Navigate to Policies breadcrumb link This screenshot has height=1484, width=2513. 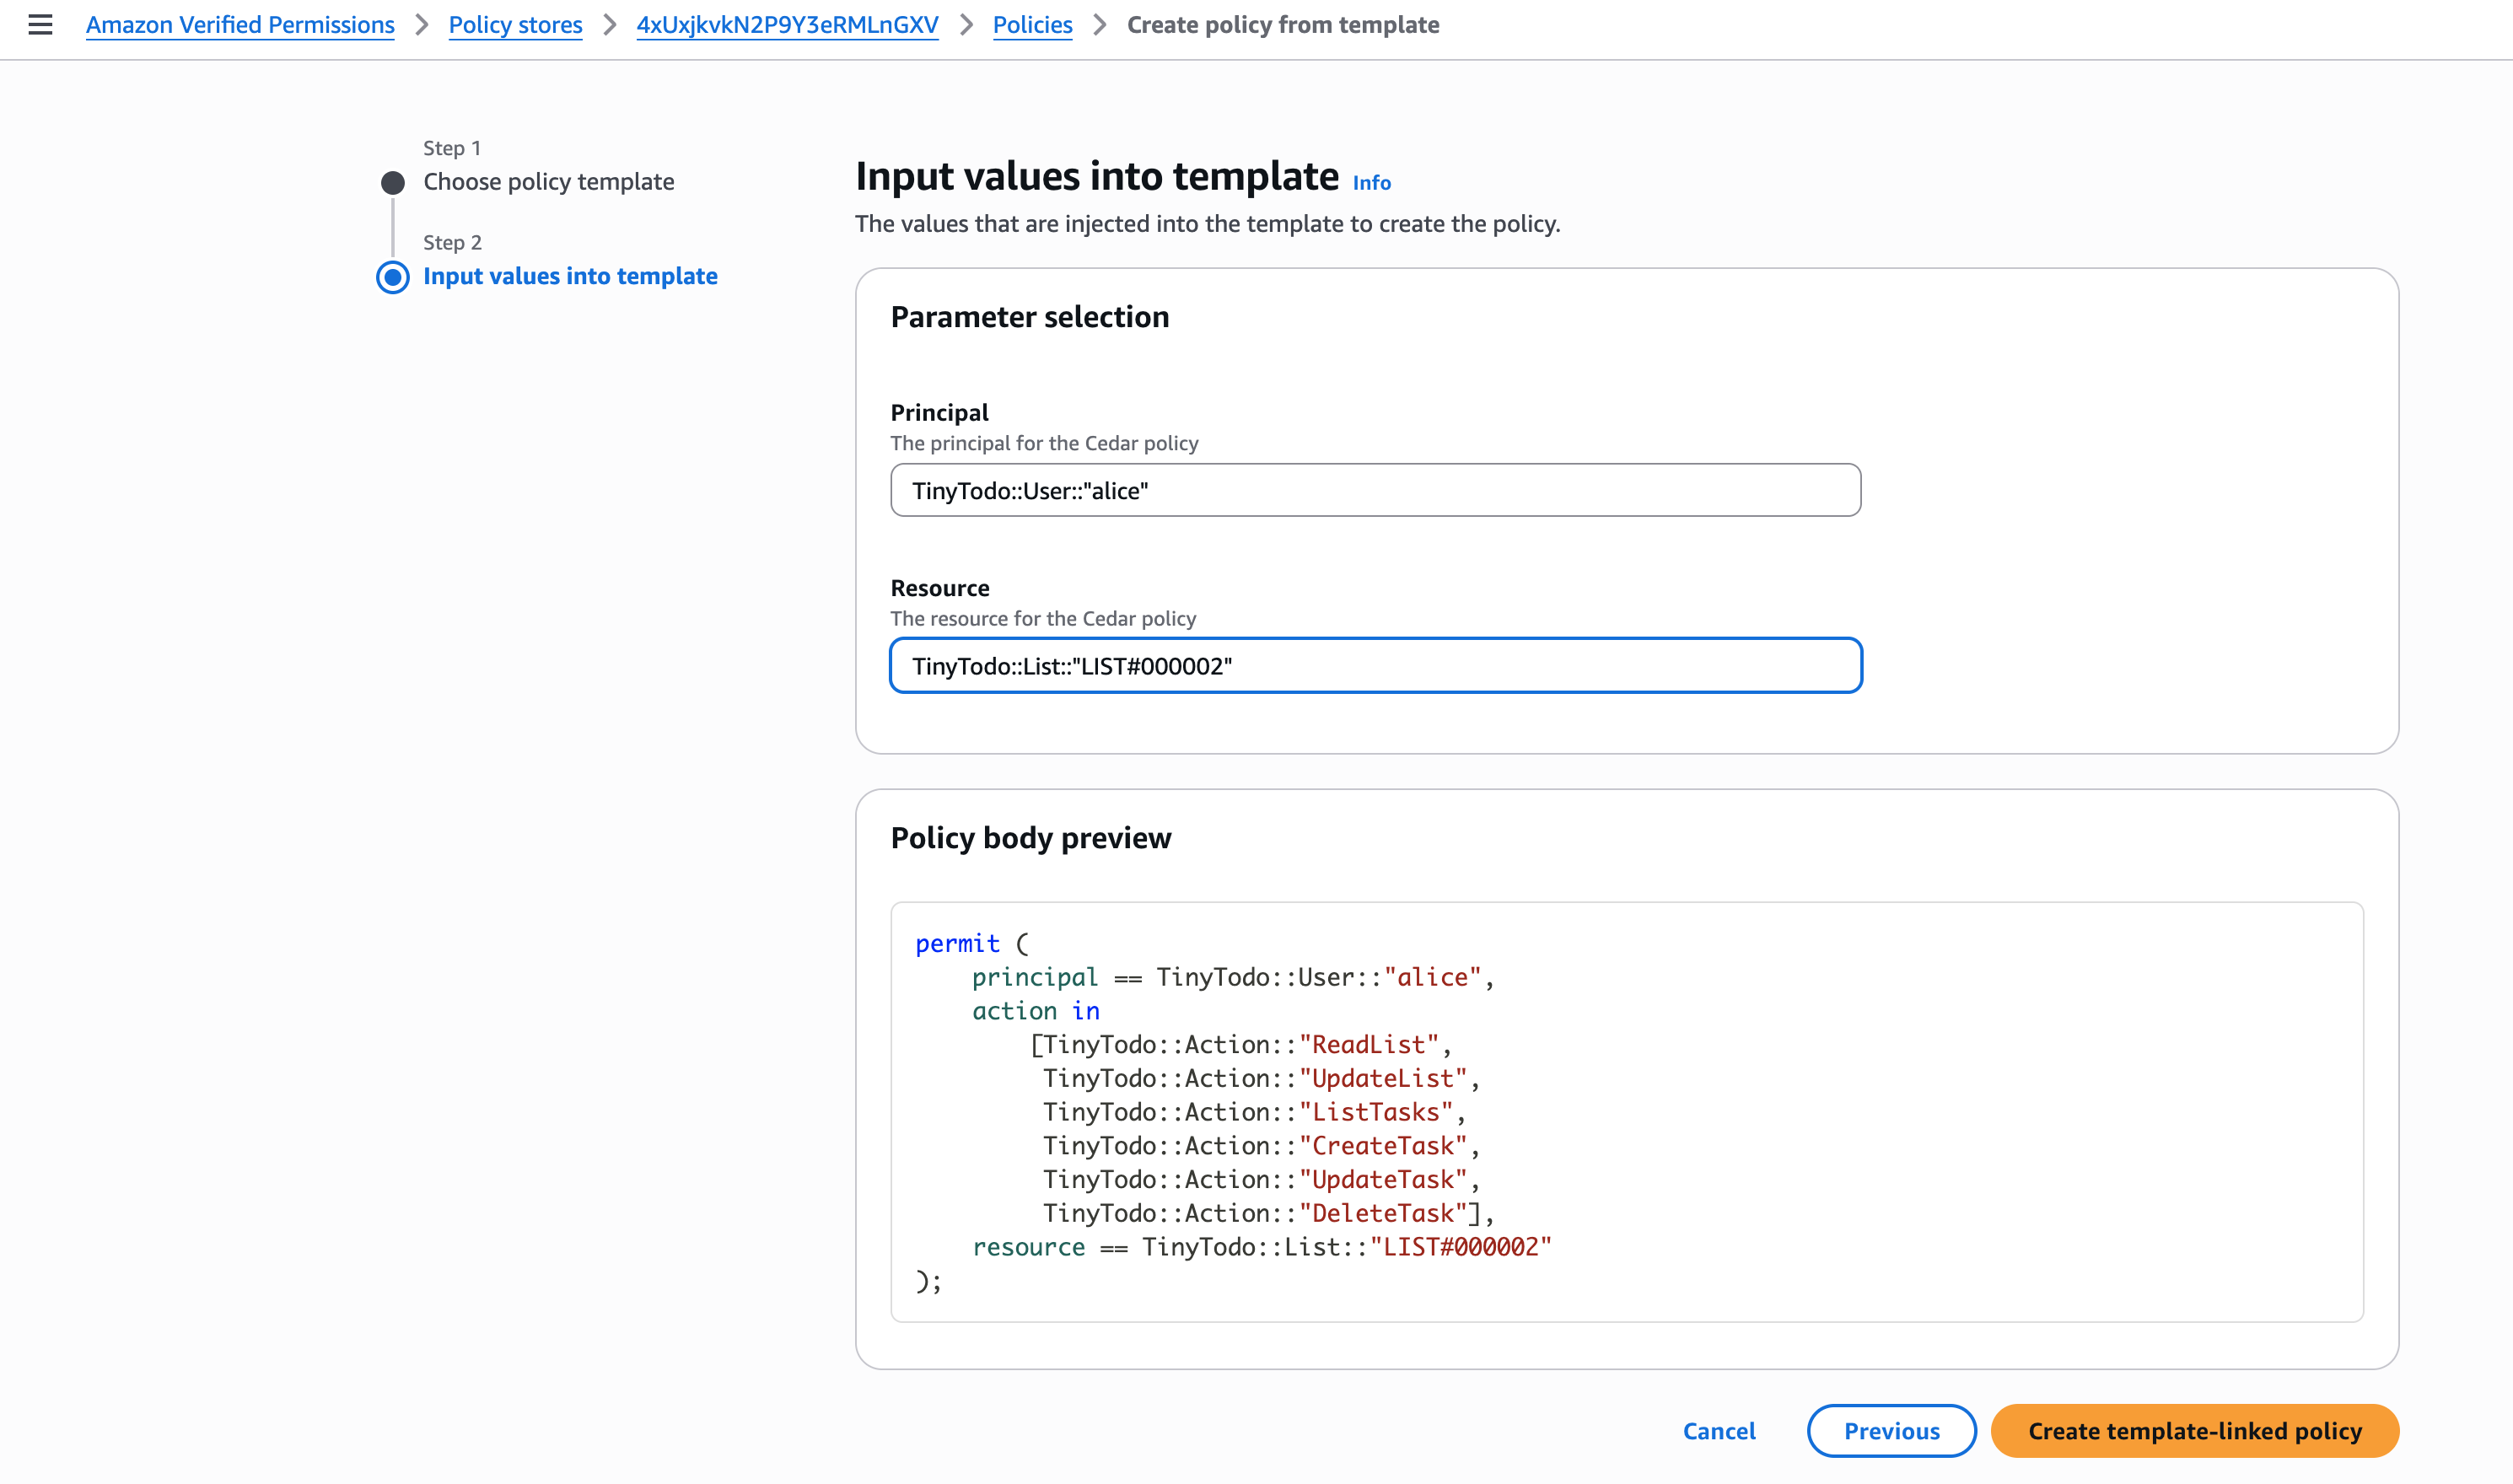[1032, 25]
